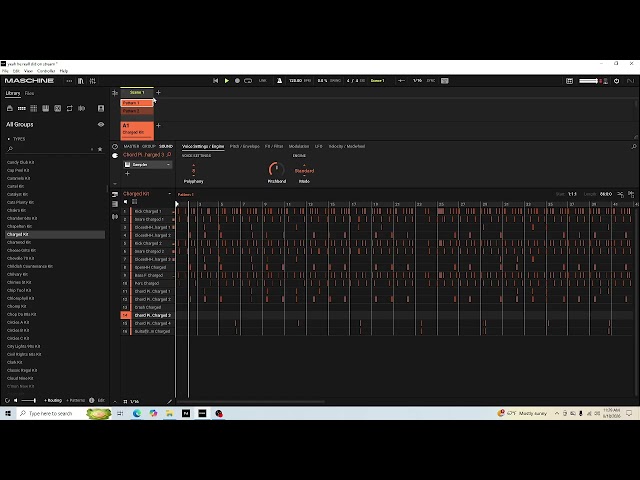This screenshot has width=640, height=480.
Task: Select the One-shots waveform icon in Library
Action: coord(82,108)
